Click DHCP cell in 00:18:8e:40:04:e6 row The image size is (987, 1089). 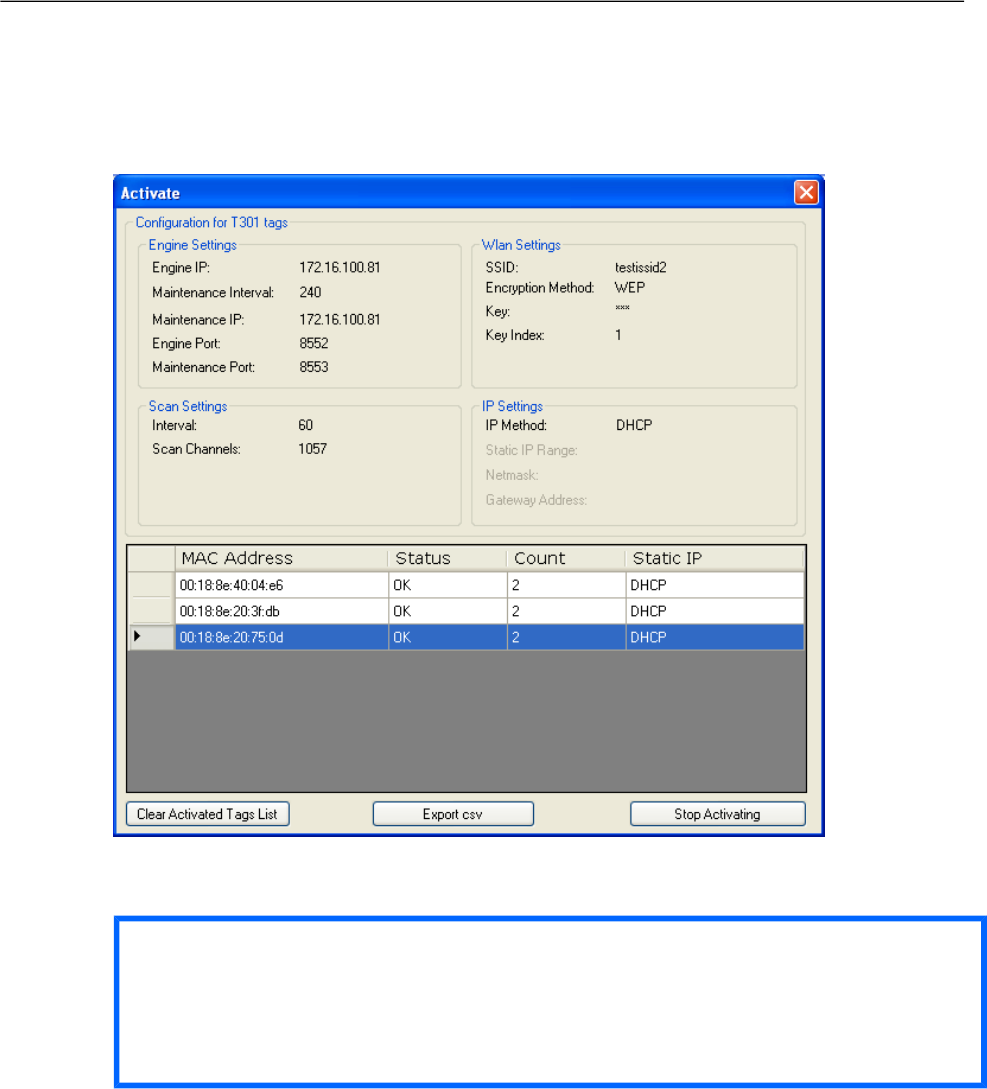[715, 585]
